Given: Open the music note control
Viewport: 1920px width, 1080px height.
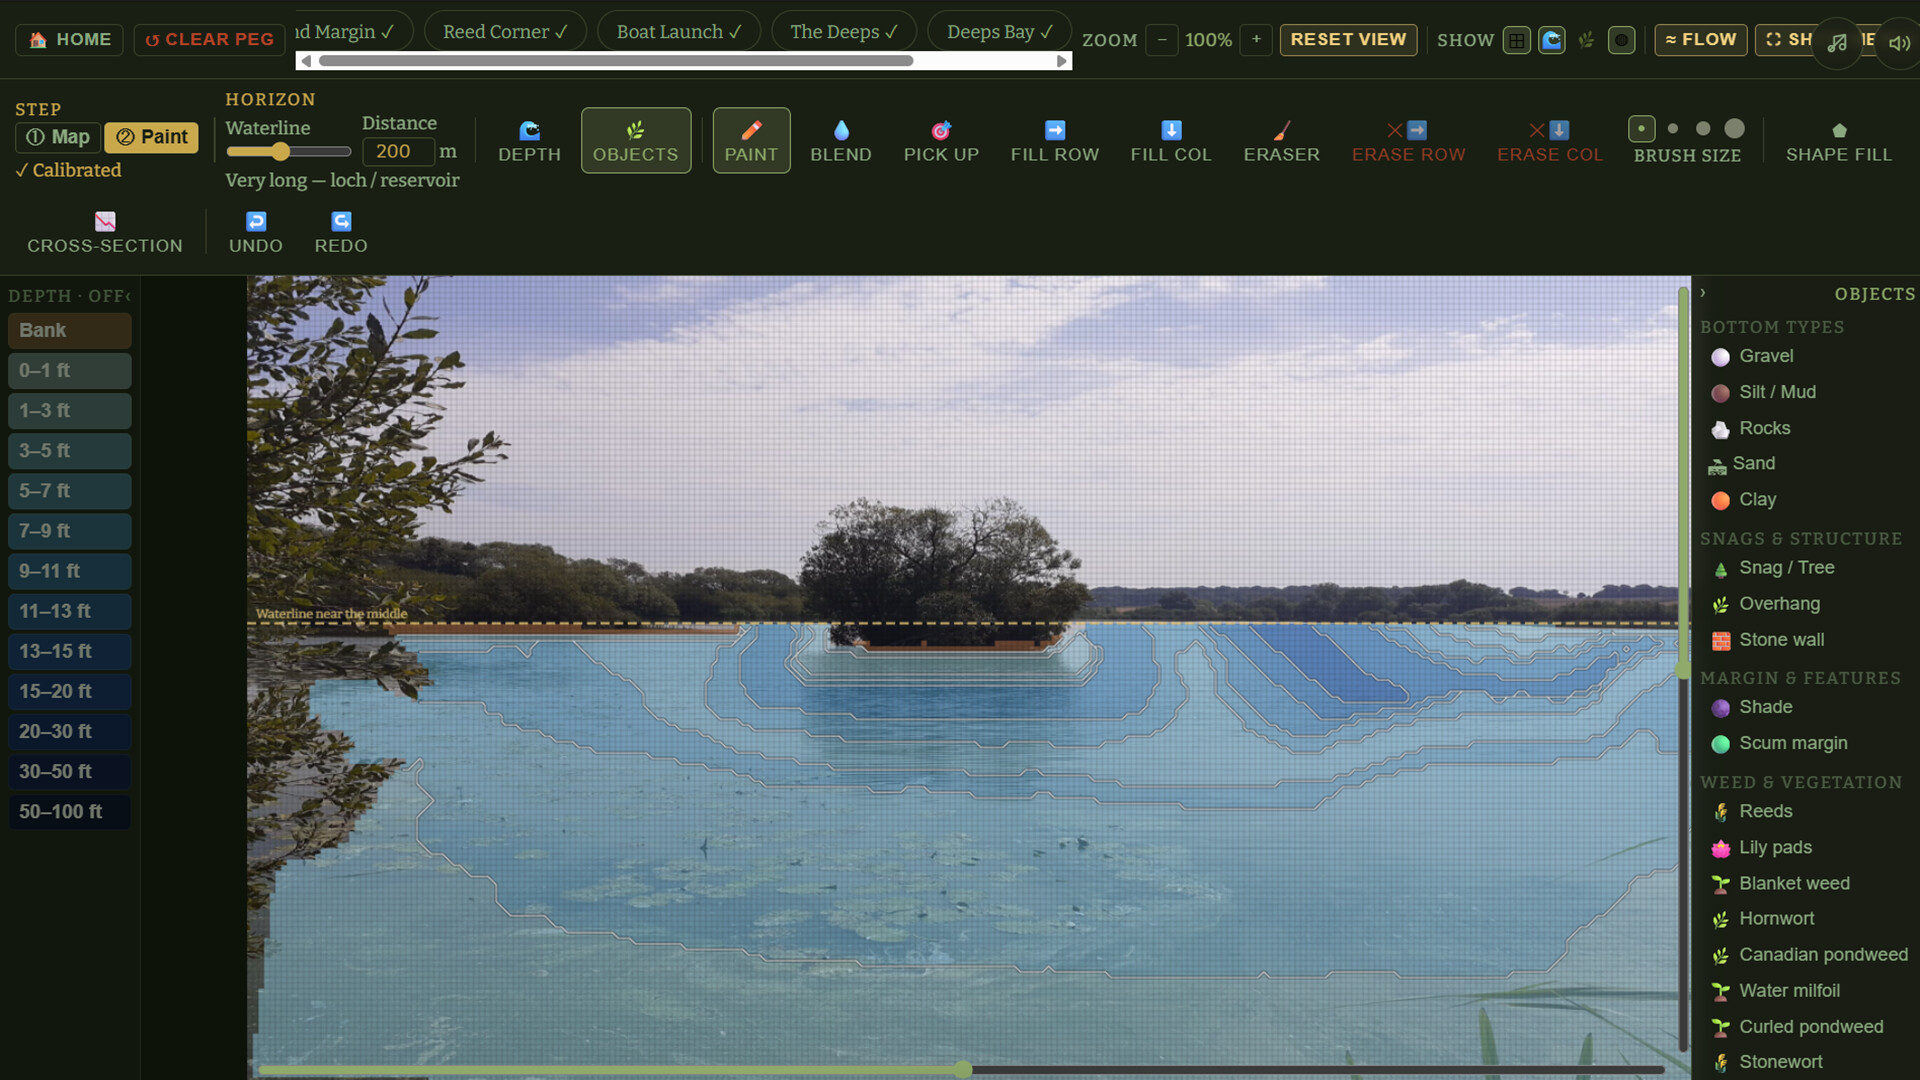Looking at the screenshot, I should 1837,42.
